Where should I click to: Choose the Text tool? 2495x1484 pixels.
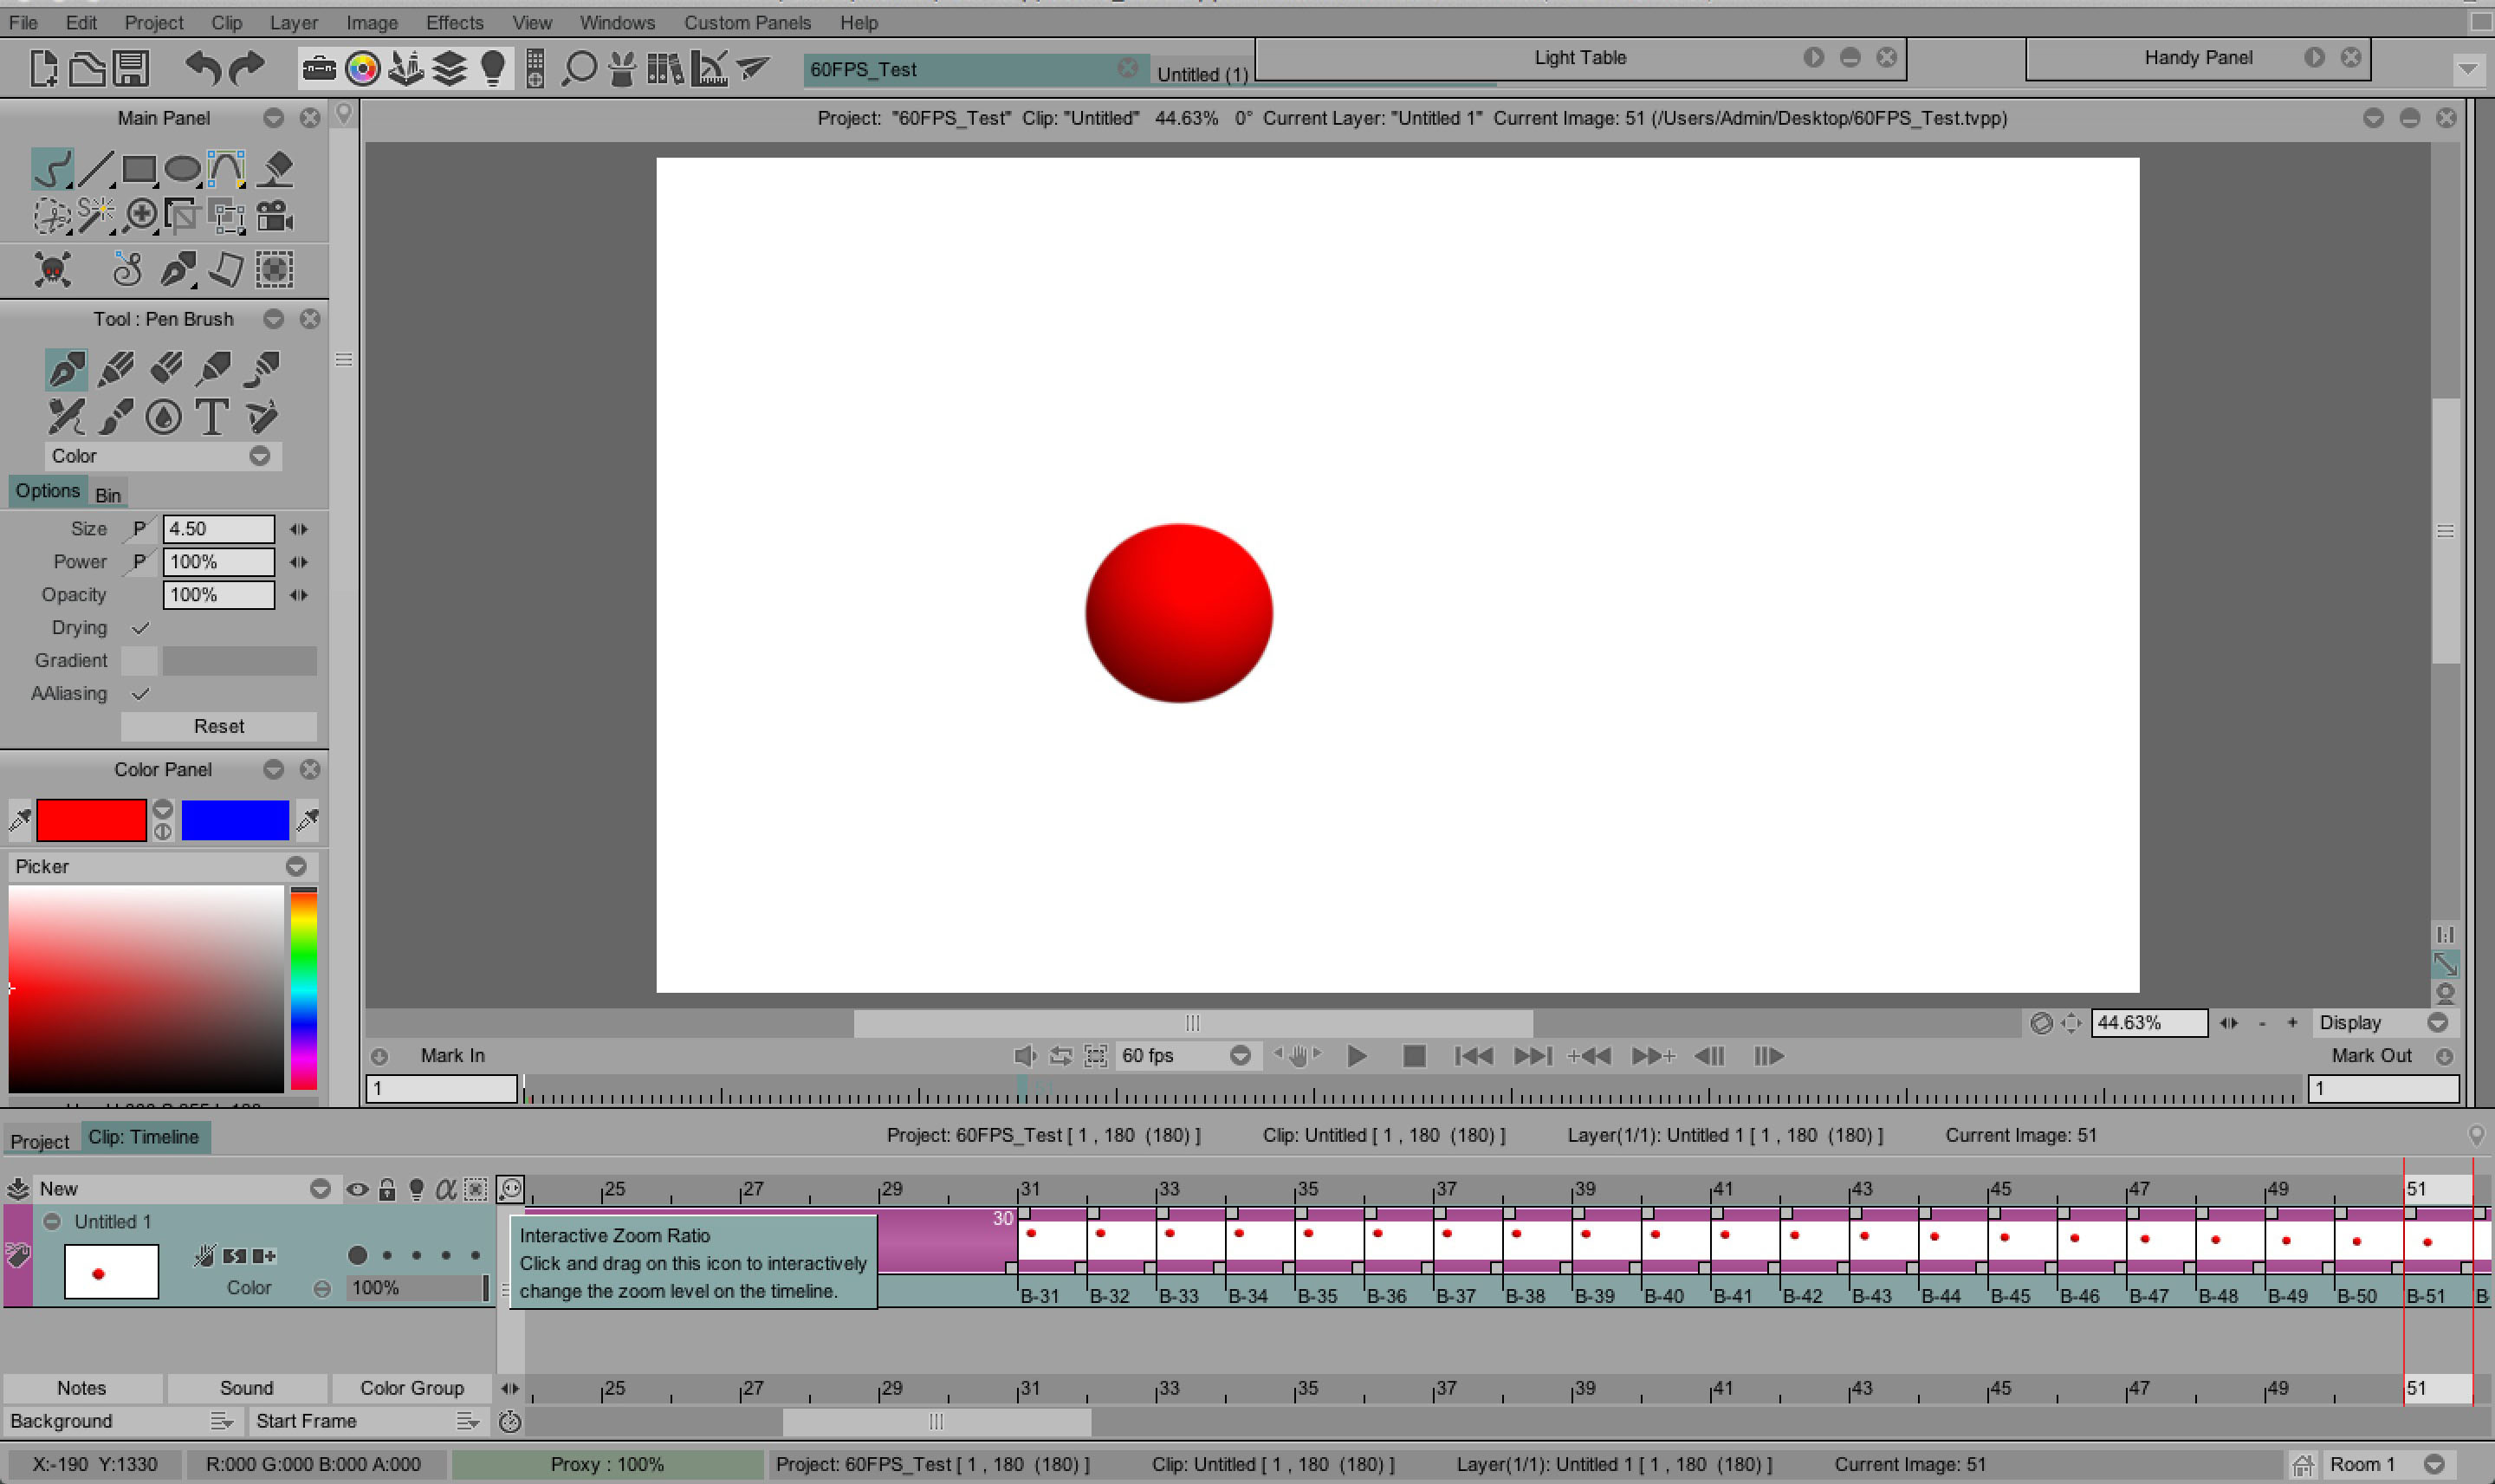point(211,416)
